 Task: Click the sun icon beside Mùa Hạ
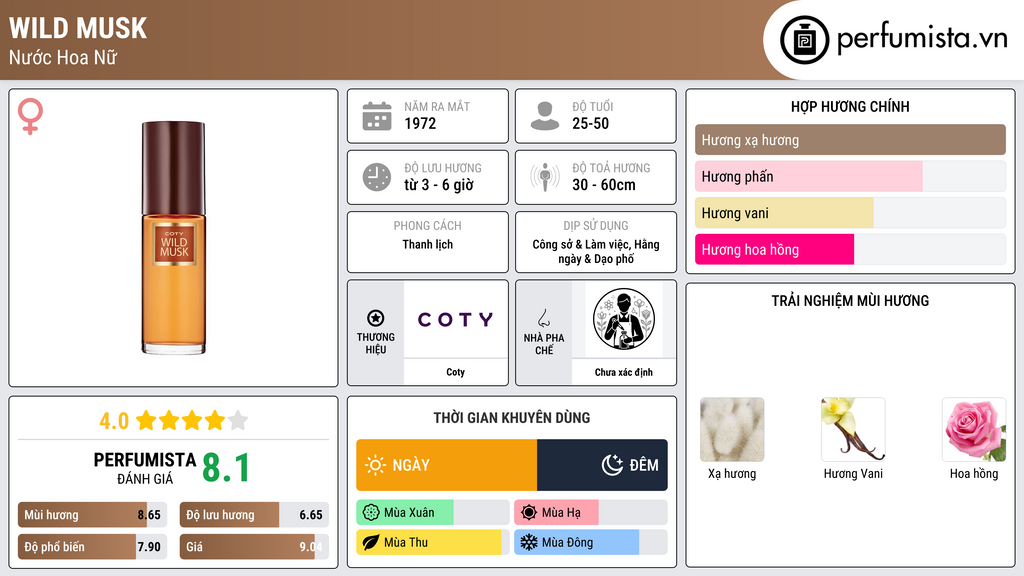pos(529,513)
